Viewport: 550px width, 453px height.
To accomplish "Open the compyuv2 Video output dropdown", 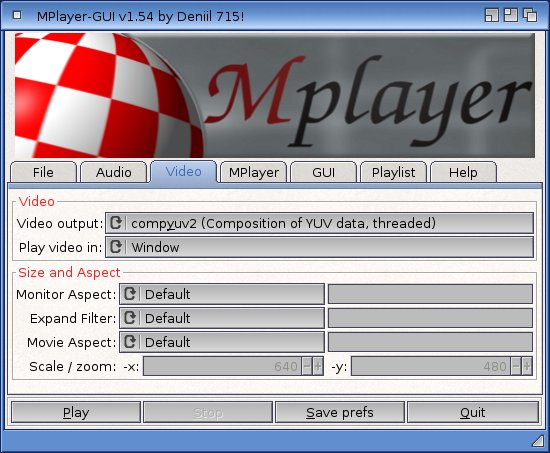I will pos(320,223).
